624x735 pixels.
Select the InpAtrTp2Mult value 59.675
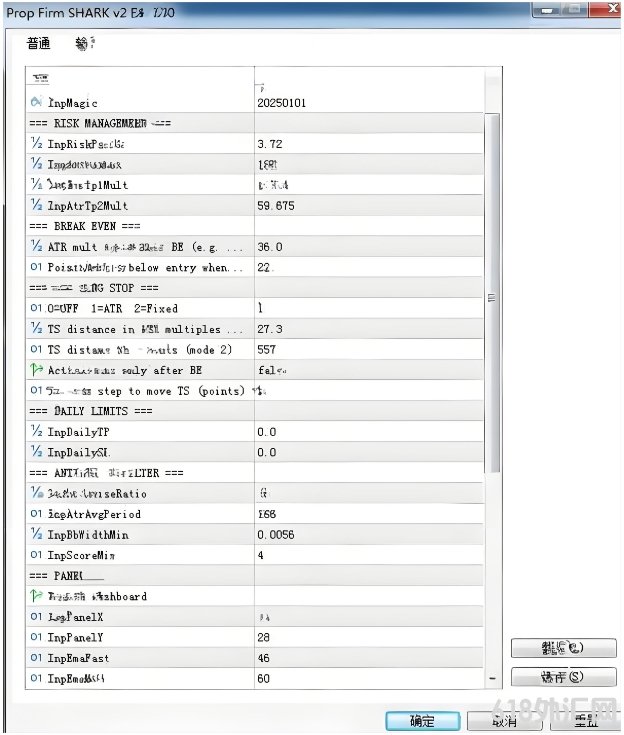[276, 206]
